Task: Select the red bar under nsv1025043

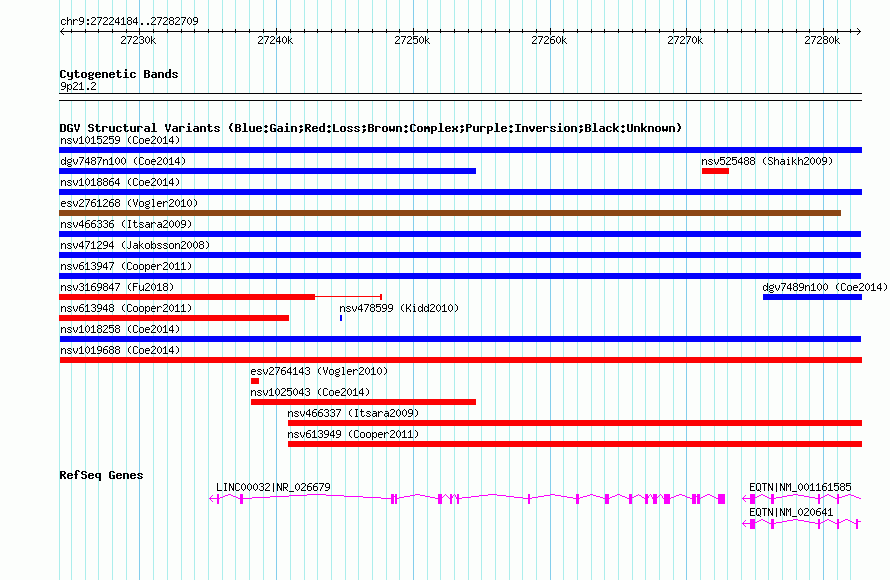Action: 363,402
